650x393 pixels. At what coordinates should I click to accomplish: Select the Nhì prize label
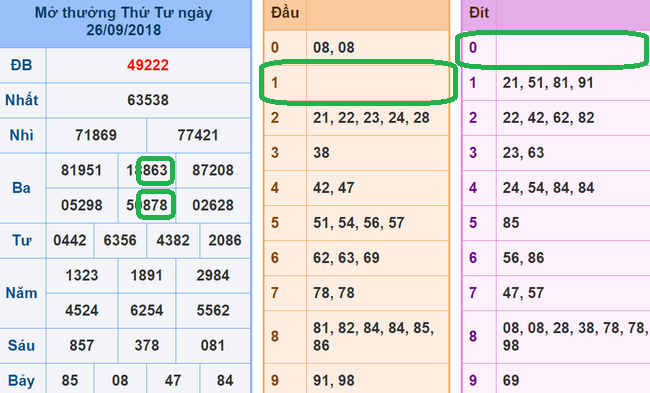[22, 135]
